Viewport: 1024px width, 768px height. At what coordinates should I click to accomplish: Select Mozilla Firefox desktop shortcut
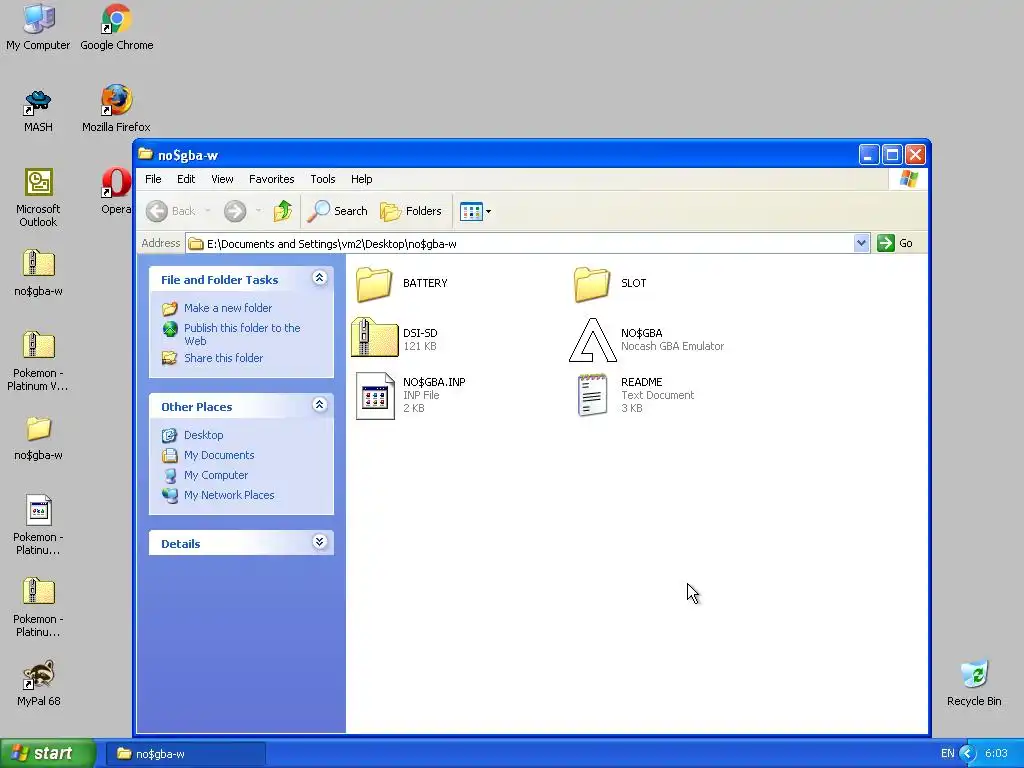coord(116,108)
